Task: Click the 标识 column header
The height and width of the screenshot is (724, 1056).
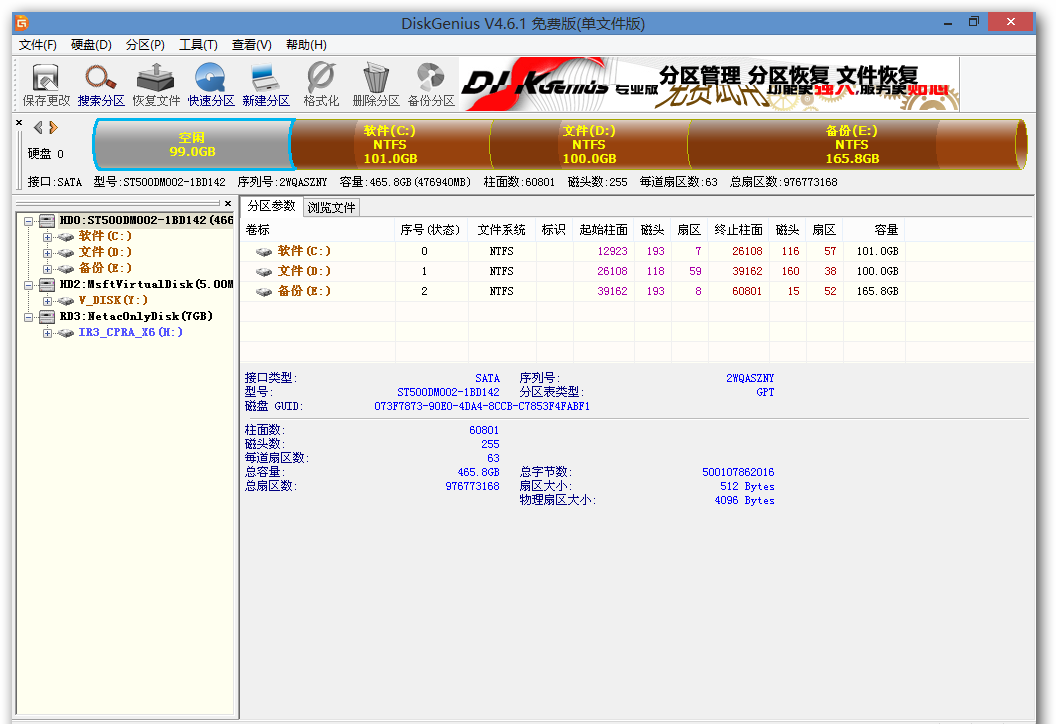Action: pos(554,230)
